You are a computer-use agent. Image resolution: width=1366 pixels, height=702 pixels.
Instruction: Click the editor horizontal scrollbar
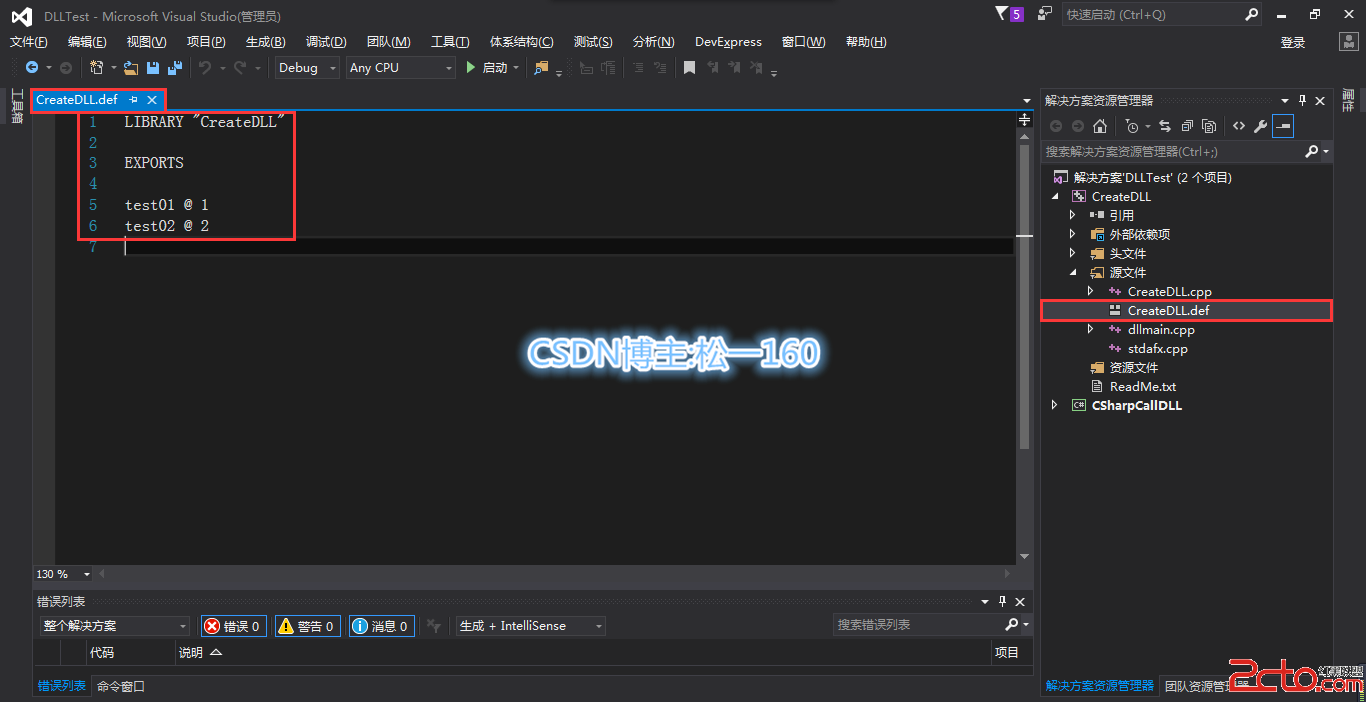555,574
